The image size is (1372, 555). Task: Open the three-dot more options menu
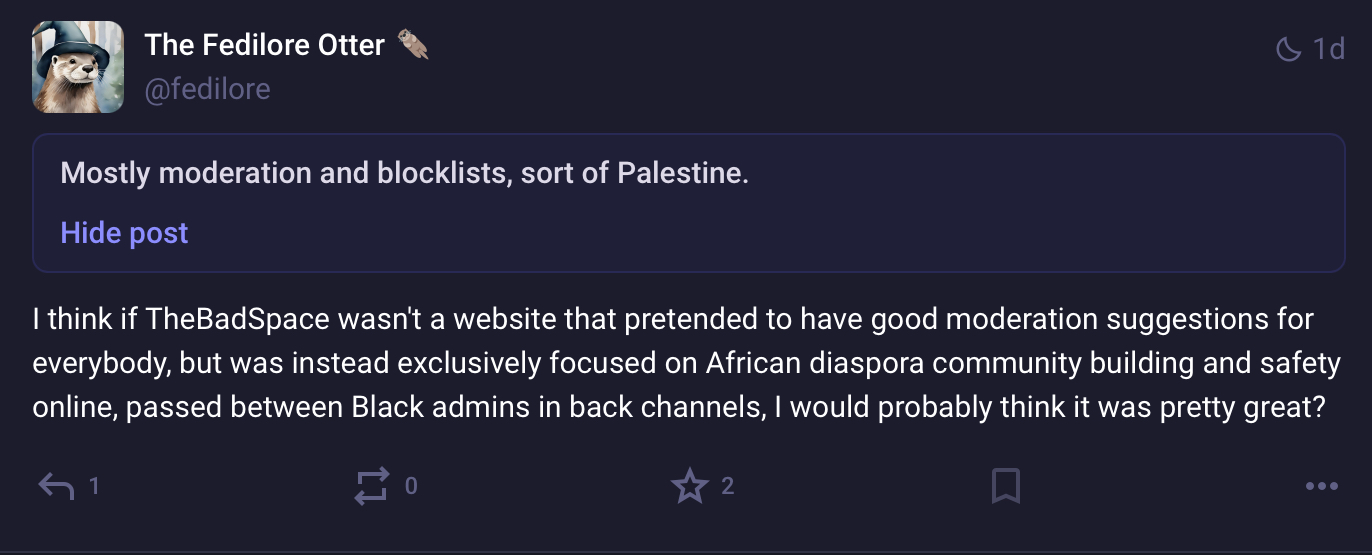pos(1321,487)
